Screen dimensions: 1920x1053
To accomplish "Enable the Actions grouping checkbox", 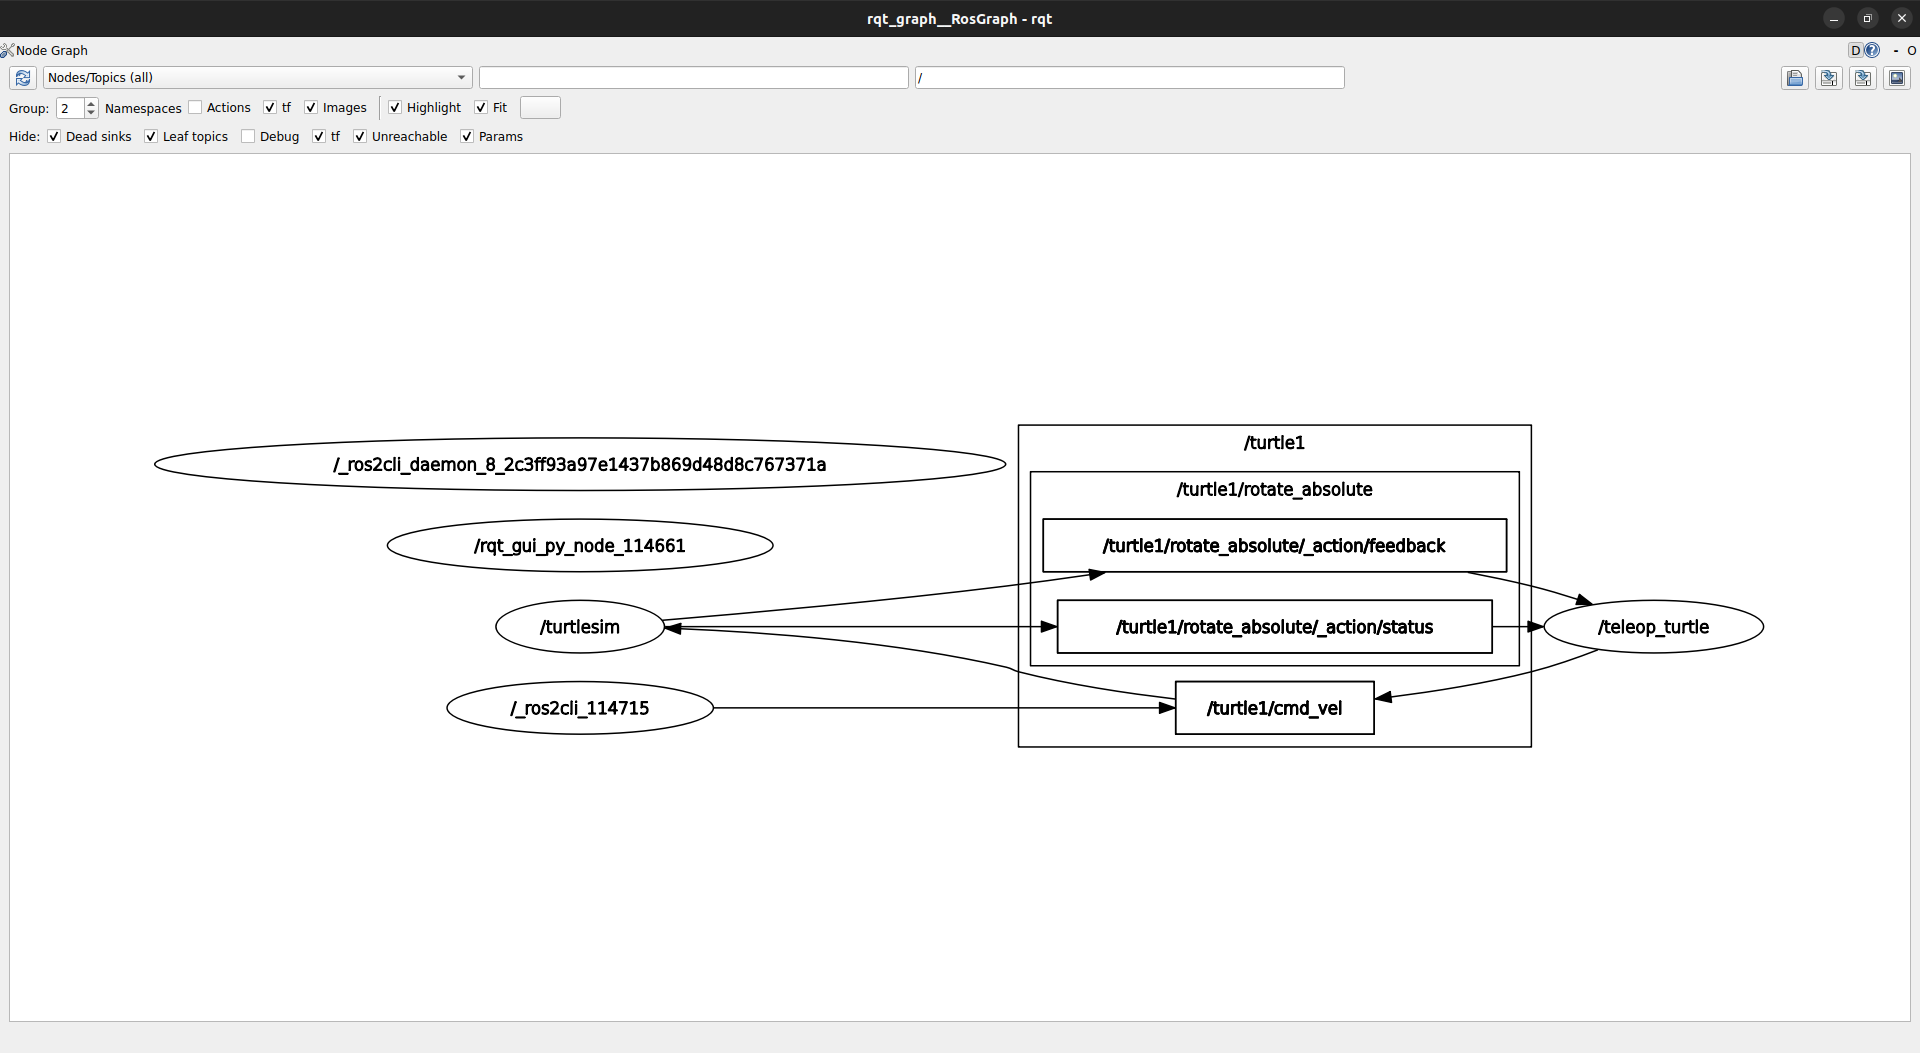I will point(195,107).
